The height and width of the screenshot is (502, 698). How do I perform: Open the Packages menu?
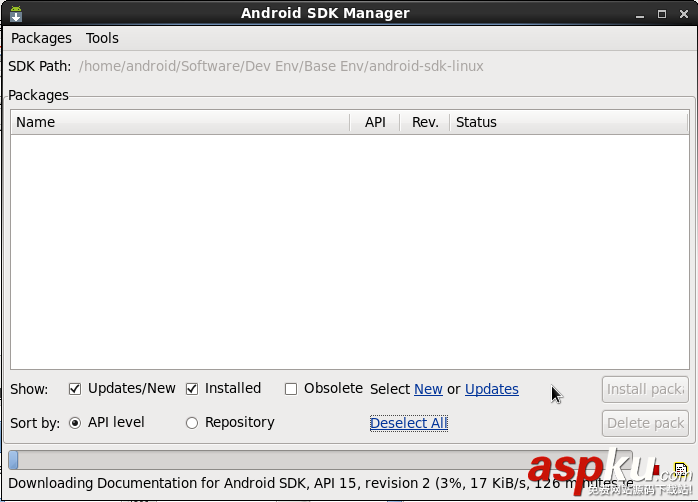tap(41, 38)
